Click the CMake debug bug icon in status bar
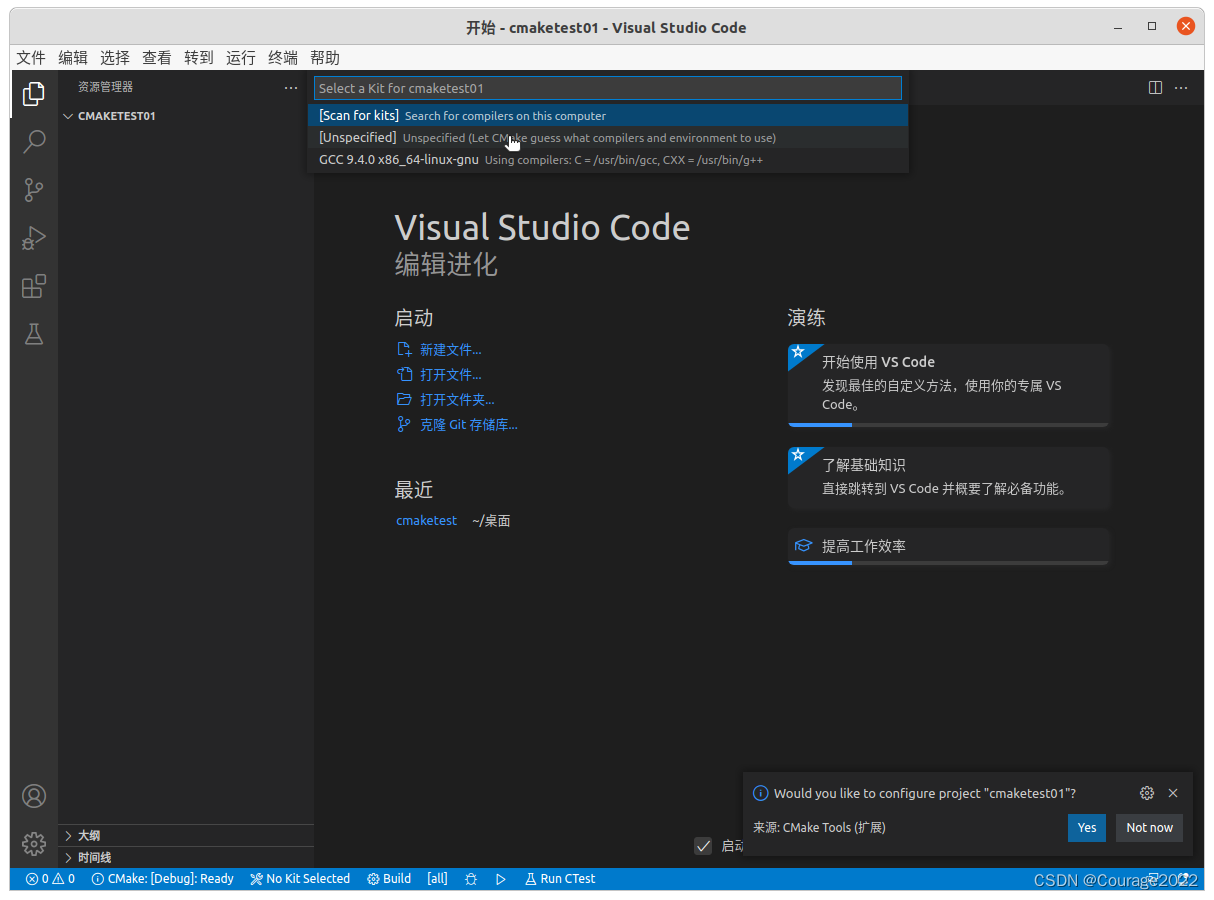1214x900 pixels. [471, 879]
